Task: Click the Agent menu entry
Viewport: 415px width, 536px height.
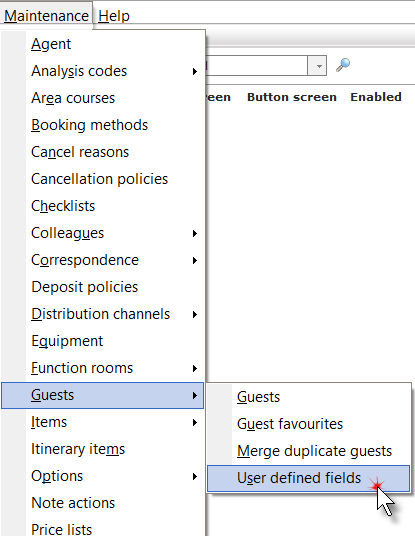Action: pyautogui.click(x=103, y=44)
